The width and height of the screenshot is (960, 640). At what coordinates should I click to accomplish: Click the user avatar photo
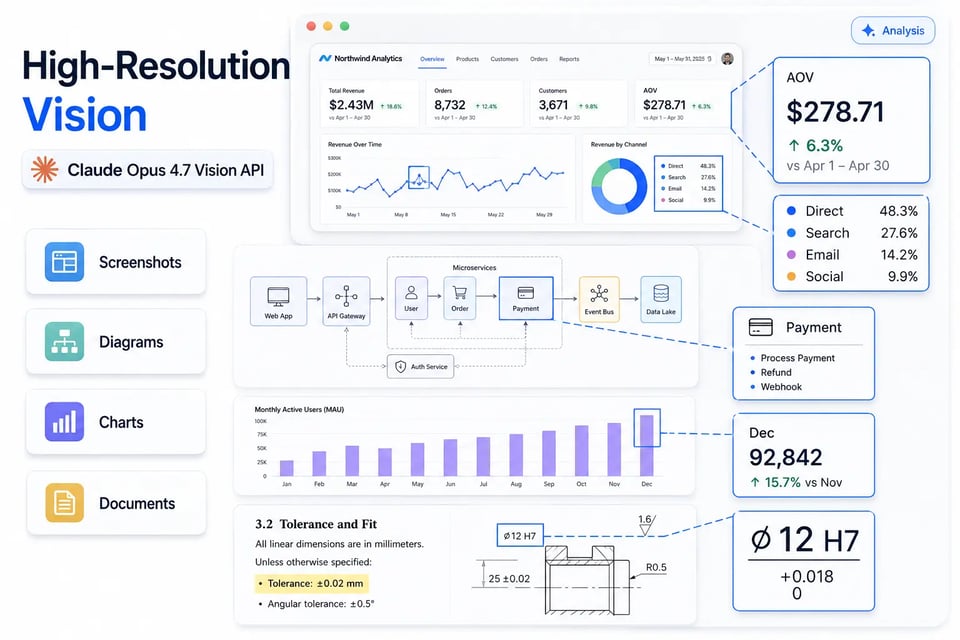(727, 59)
